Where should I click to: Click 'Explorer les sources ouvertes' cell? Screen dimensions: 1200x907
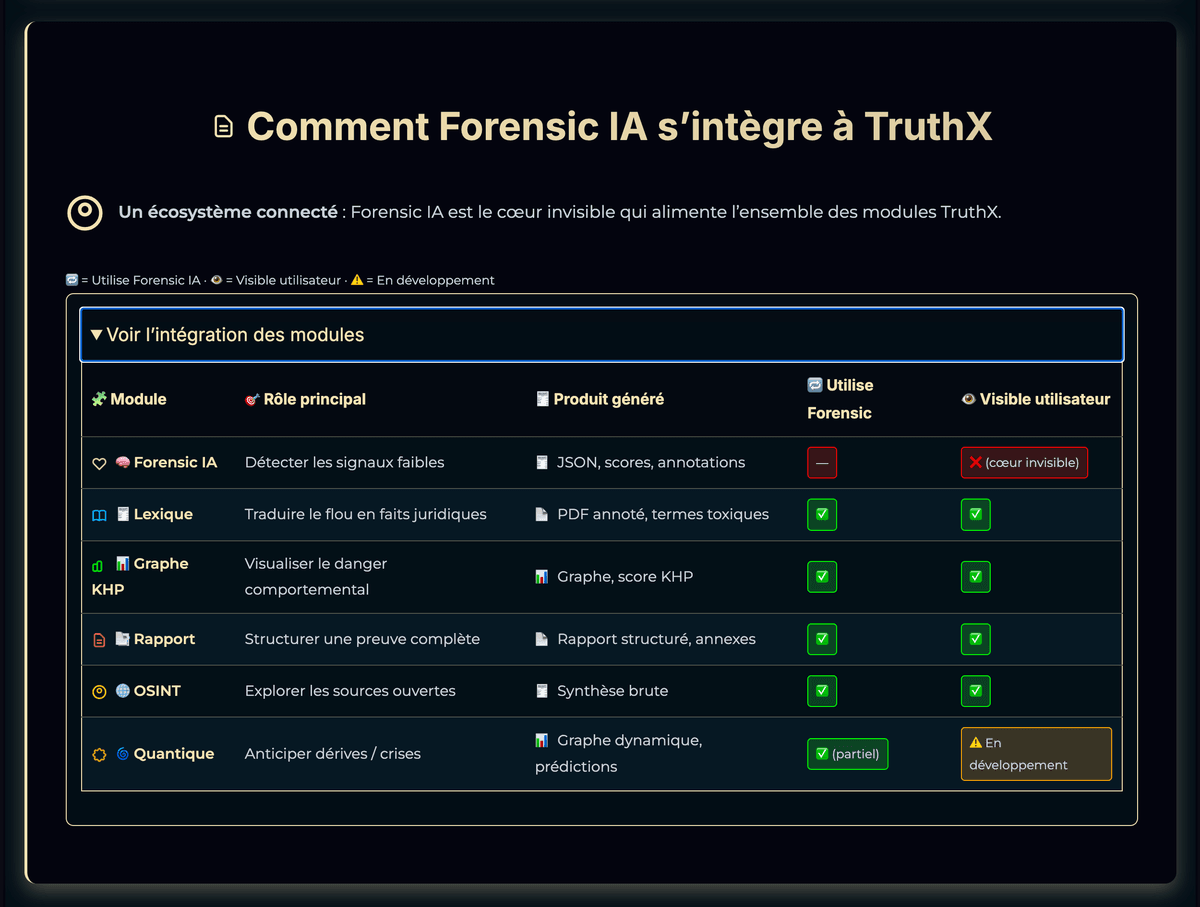coord(350,691)
